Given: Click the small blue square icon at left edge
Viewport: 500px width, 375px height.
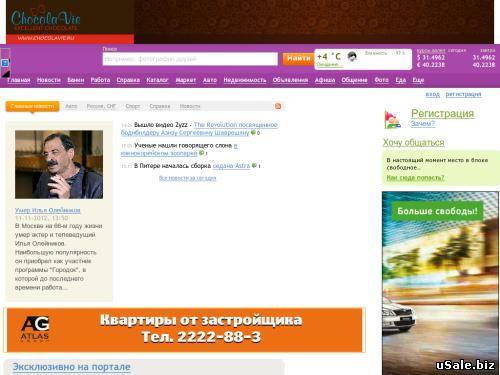Looking at the screenshot, I should coord(5,63).
